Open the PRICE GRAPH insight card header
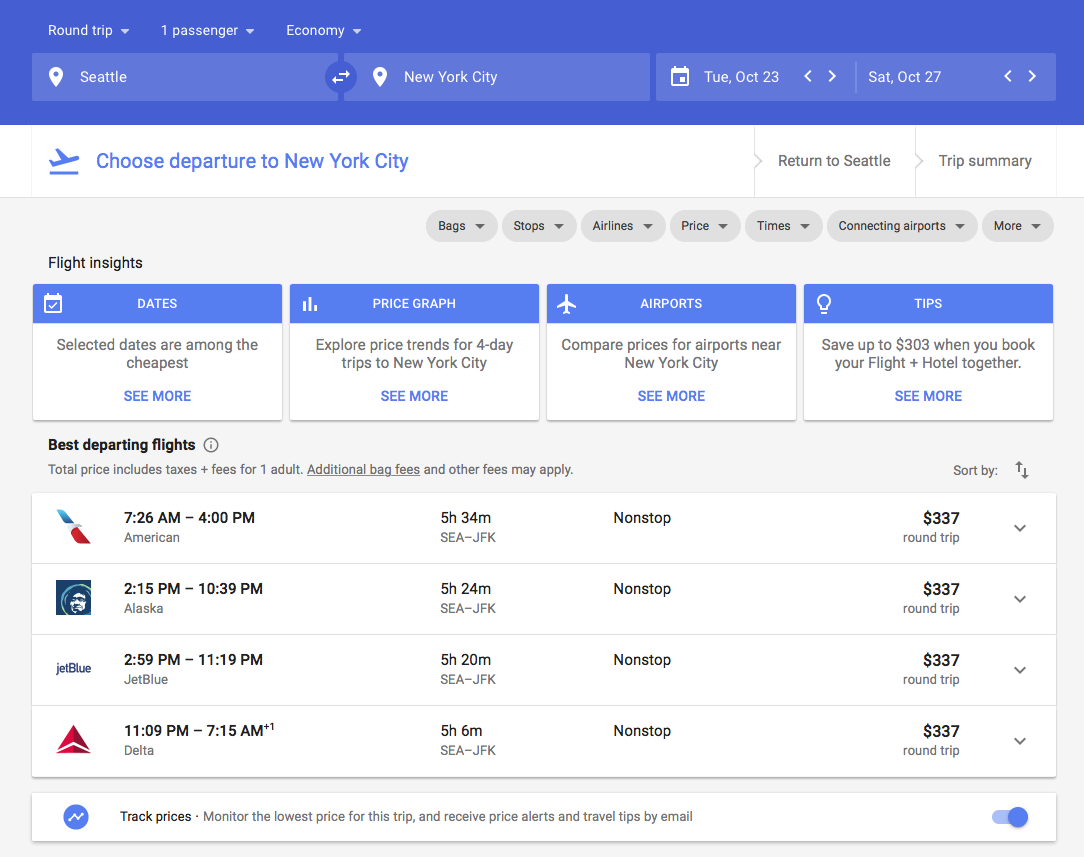1084x857 pixels. pyautogui.click(x=414, y=303)
